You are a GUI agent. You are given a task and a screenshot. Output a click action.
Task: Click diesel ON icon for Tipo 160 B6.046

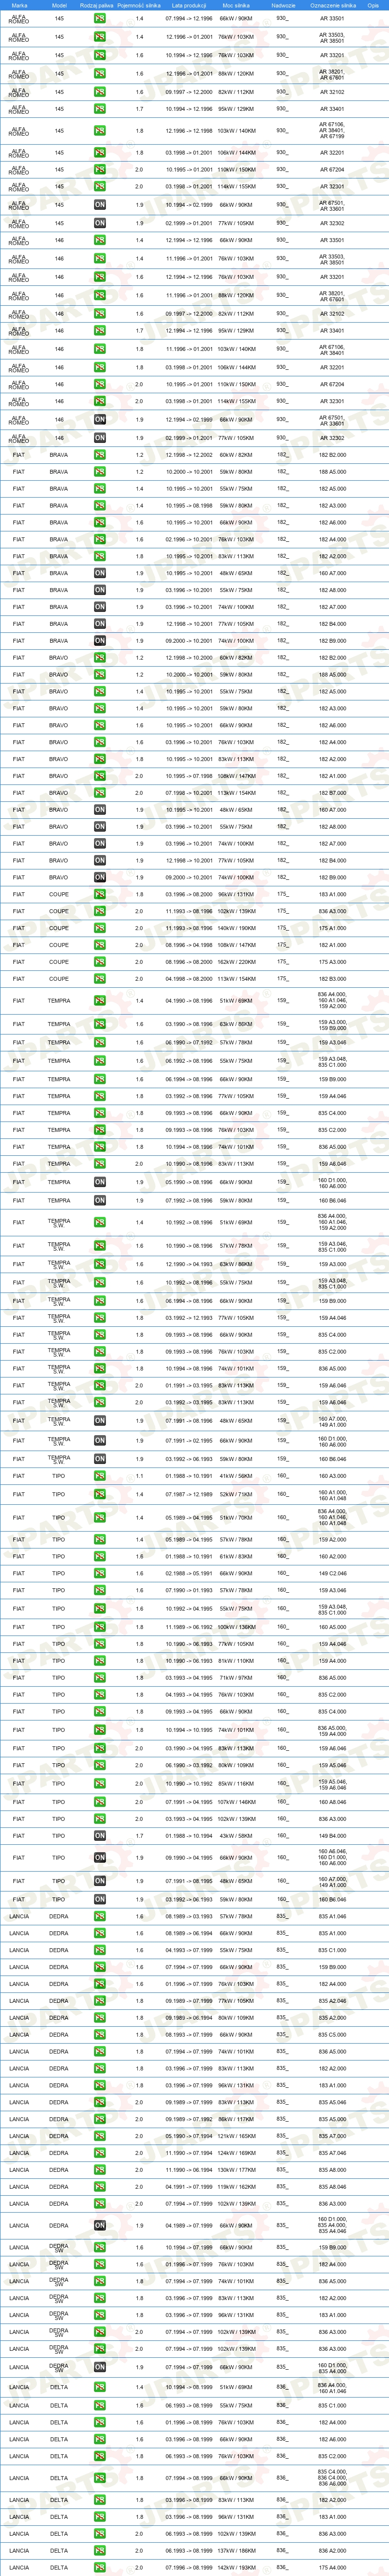tap(100, 1899)
